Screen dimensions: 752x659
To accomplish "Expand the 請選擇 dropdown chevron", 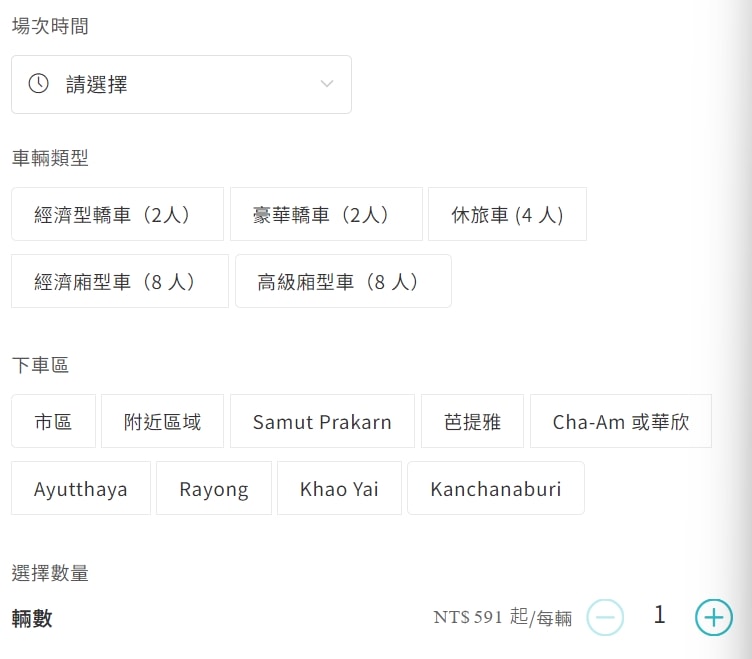I will (327, 83).
